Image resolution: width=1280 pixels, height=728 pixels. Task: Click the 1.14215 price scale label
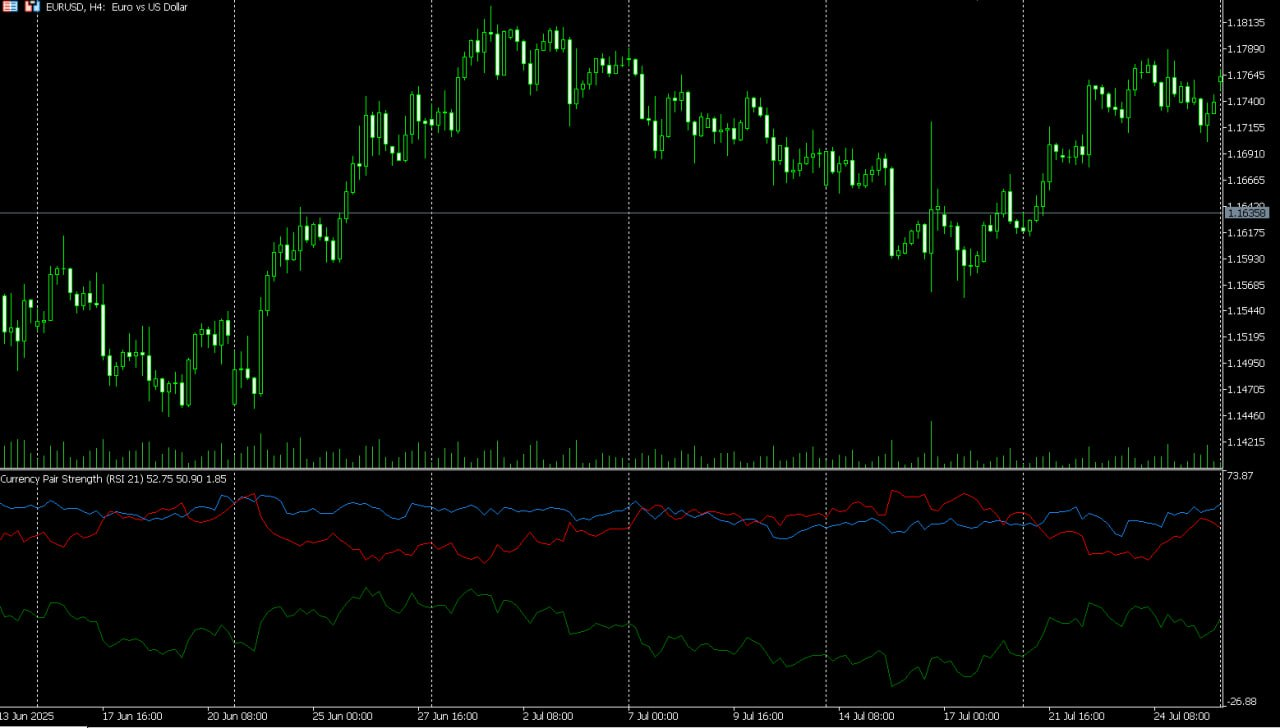(x=1251, y=442)
